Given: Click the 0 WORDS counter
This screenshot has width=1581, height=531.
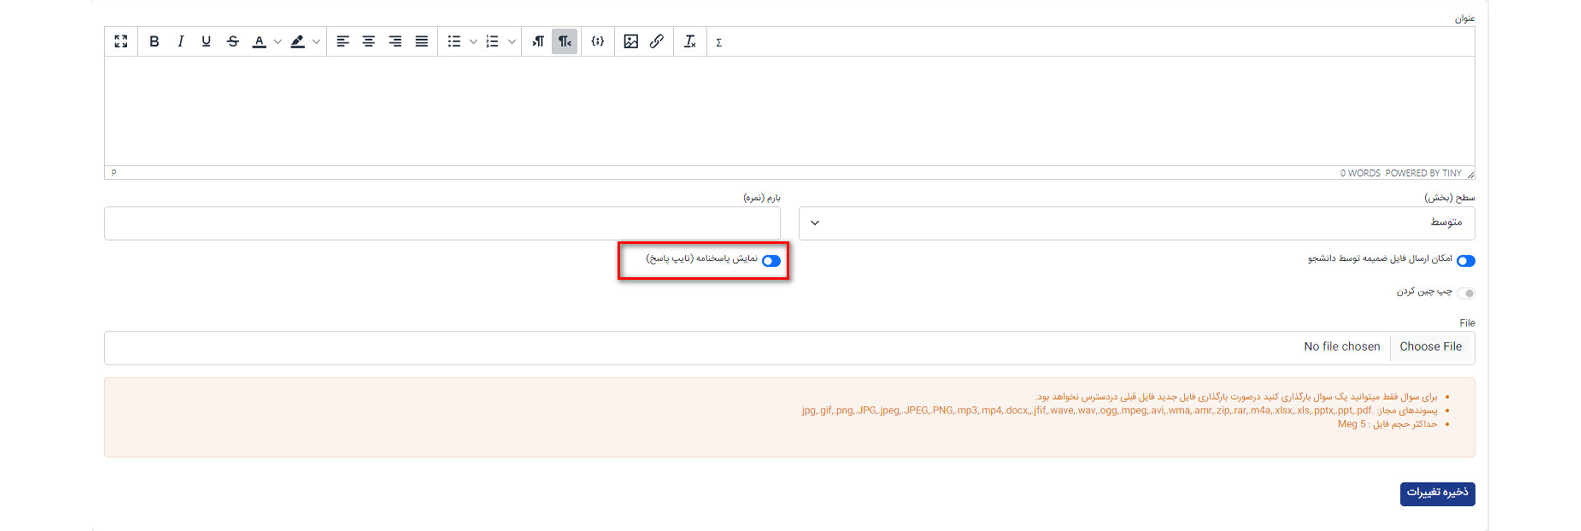Looking at the screenshot, I should tap(1360, 173).
